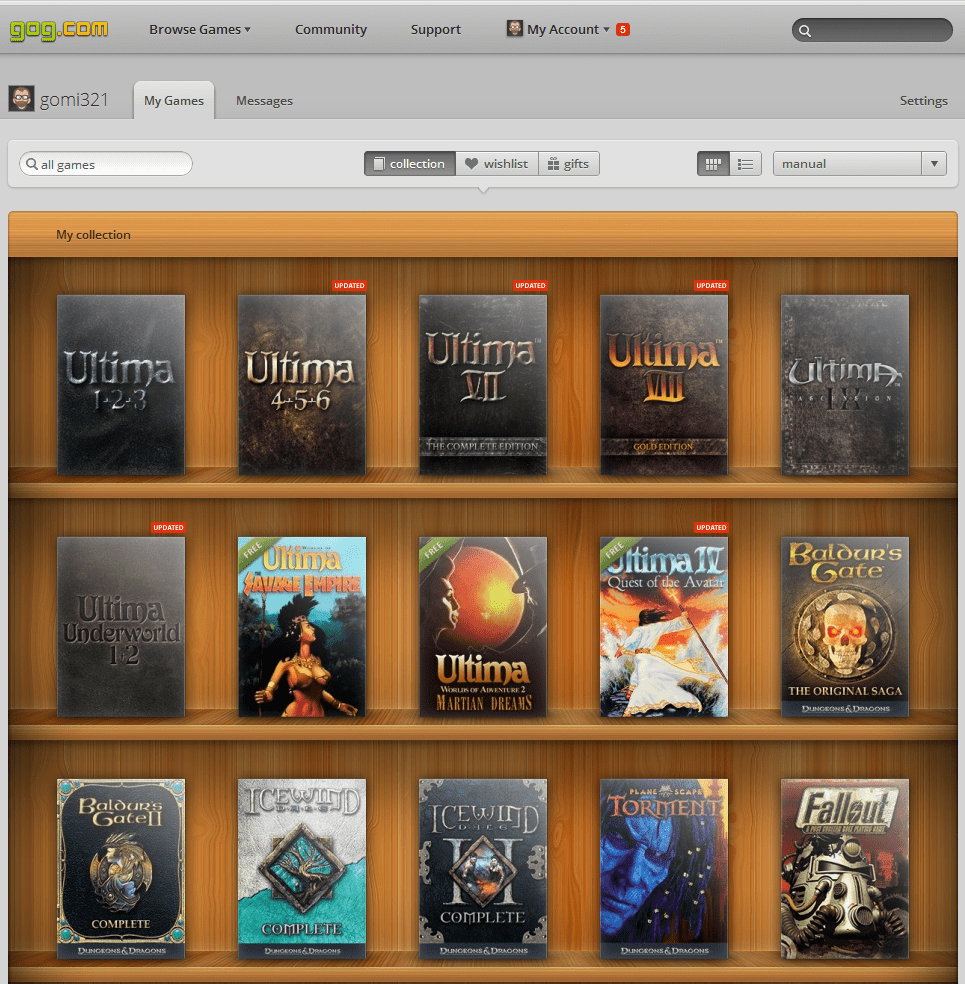Show the gifts section

[568, 164]
